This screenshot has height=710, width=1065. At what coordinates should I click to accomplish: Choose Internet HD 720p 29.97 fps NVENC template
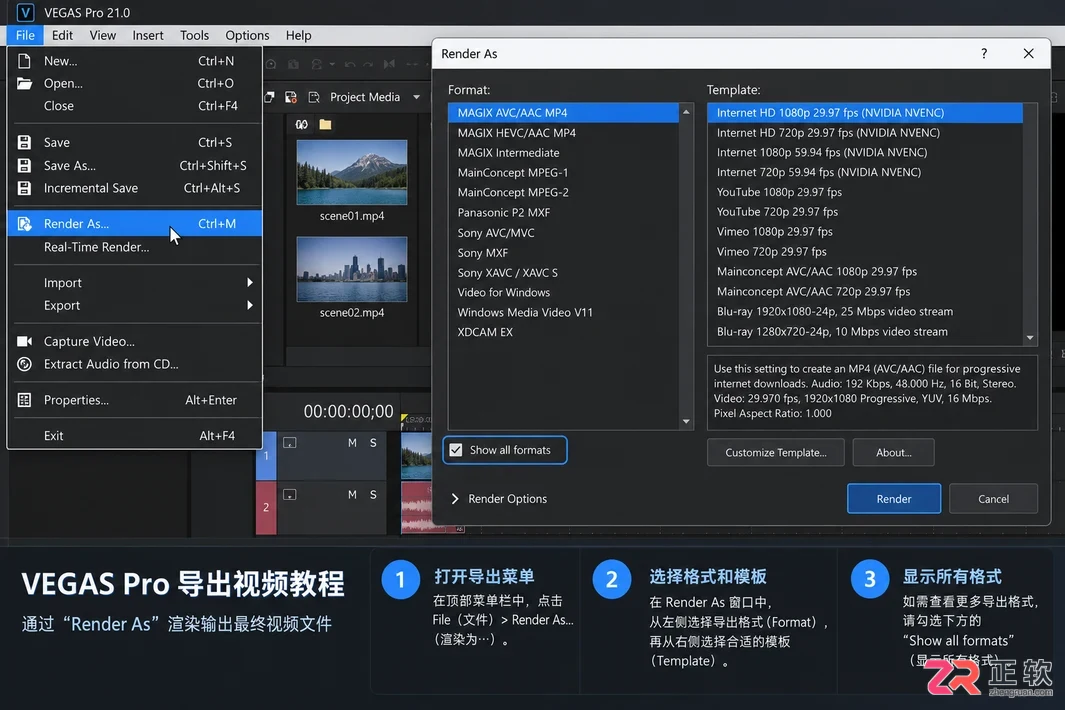[x=865, y=132]
